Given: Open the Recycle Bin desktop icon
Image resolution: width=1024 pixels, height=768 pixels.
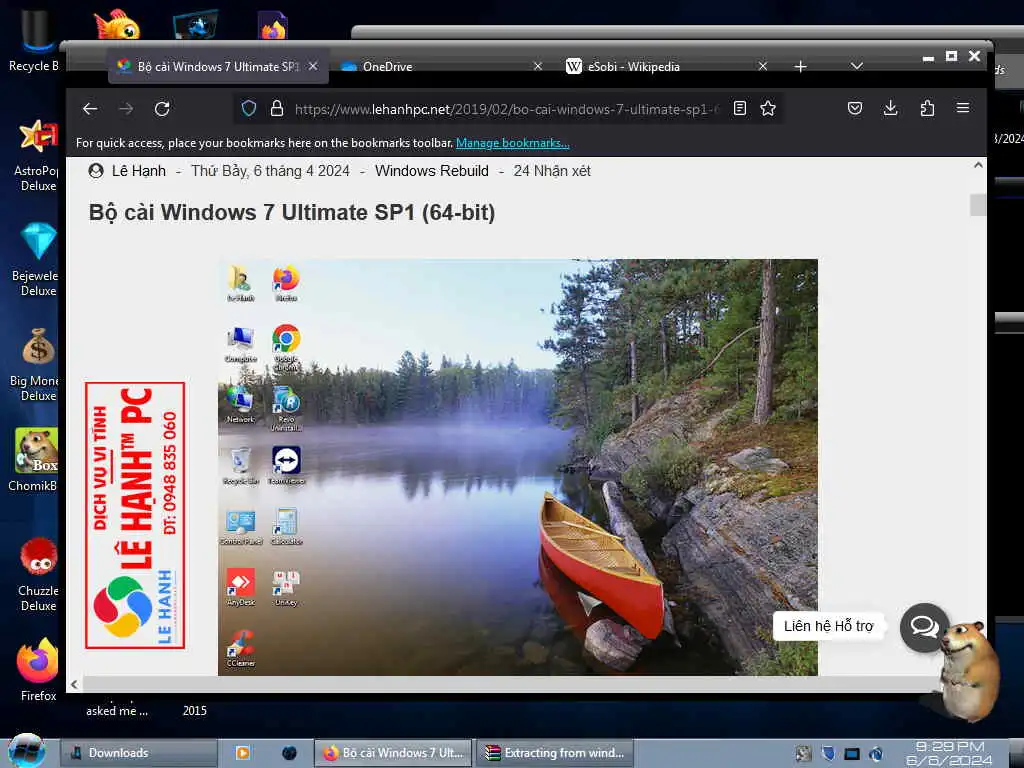Looking at the screenshot, I should coord(34,39).
